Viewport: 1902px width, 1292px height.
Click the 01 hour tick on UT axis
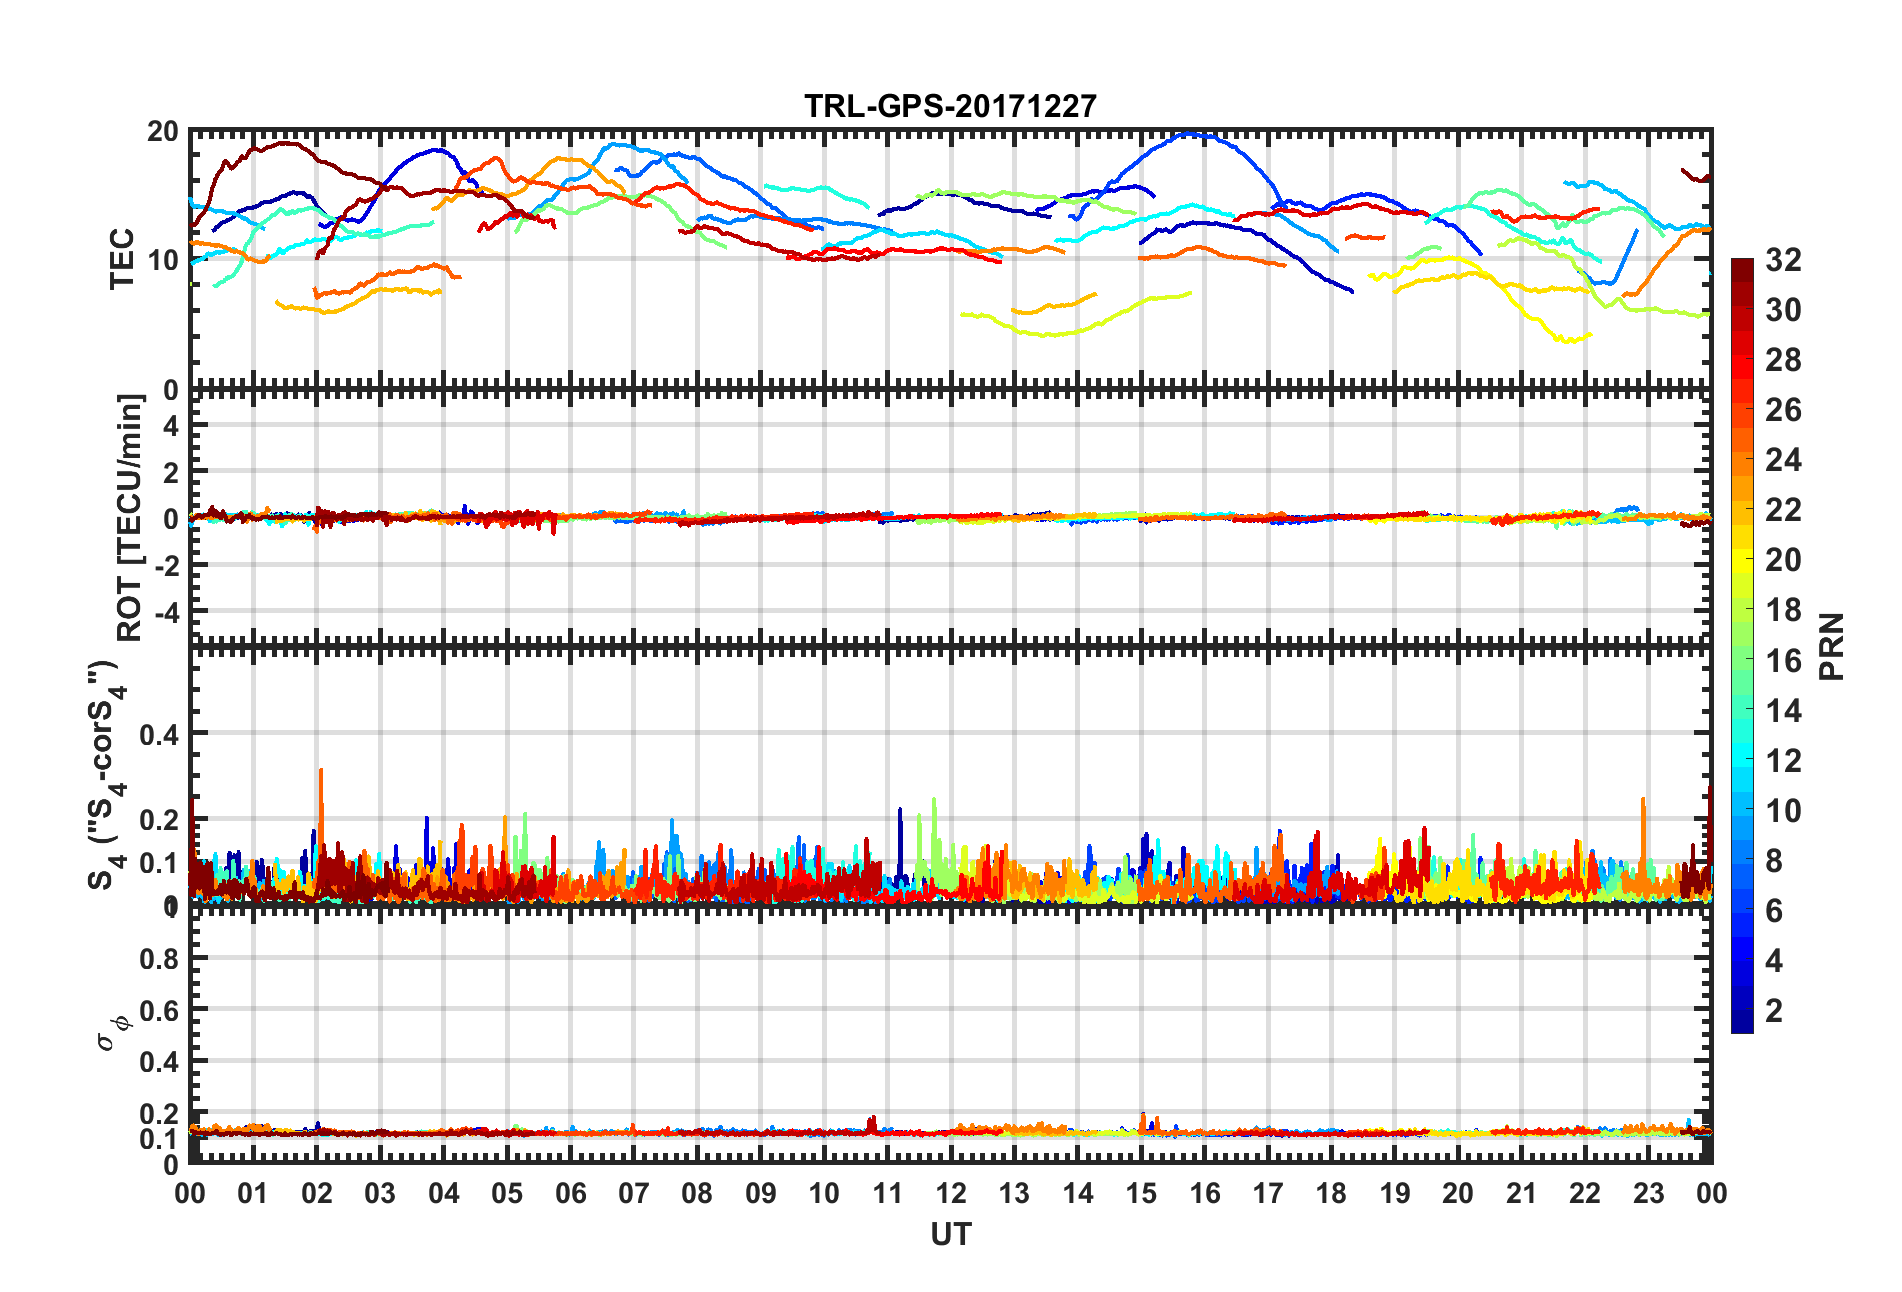pyautogui.click(x=253, y=1193)
